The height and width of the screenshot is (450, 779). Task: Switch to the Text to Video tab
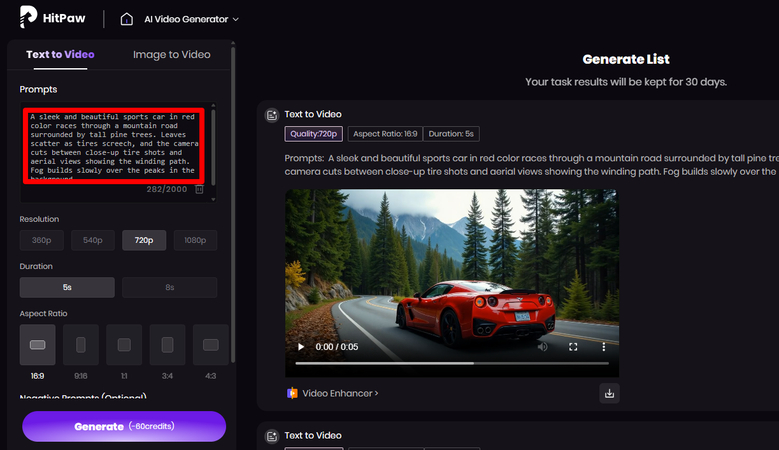[x=60, y=55]
